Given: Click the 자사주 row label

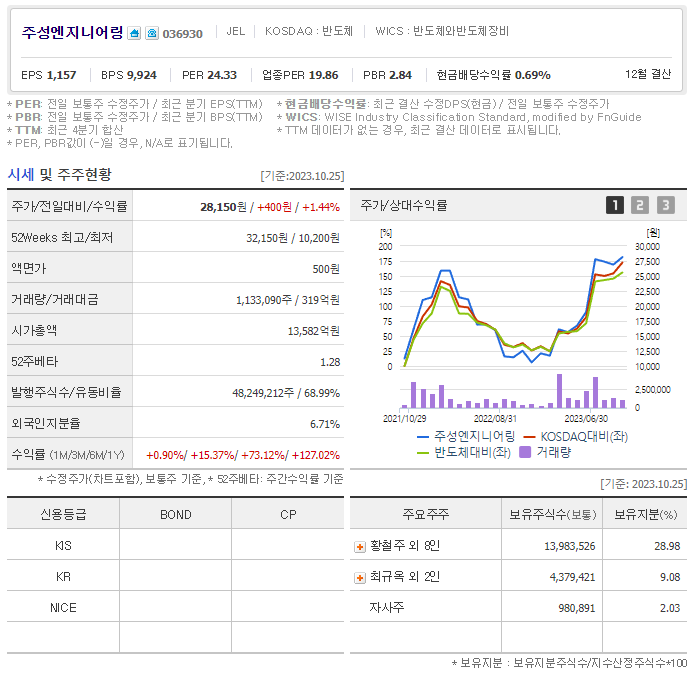Looking at the screenshot, I should [387, 607].
